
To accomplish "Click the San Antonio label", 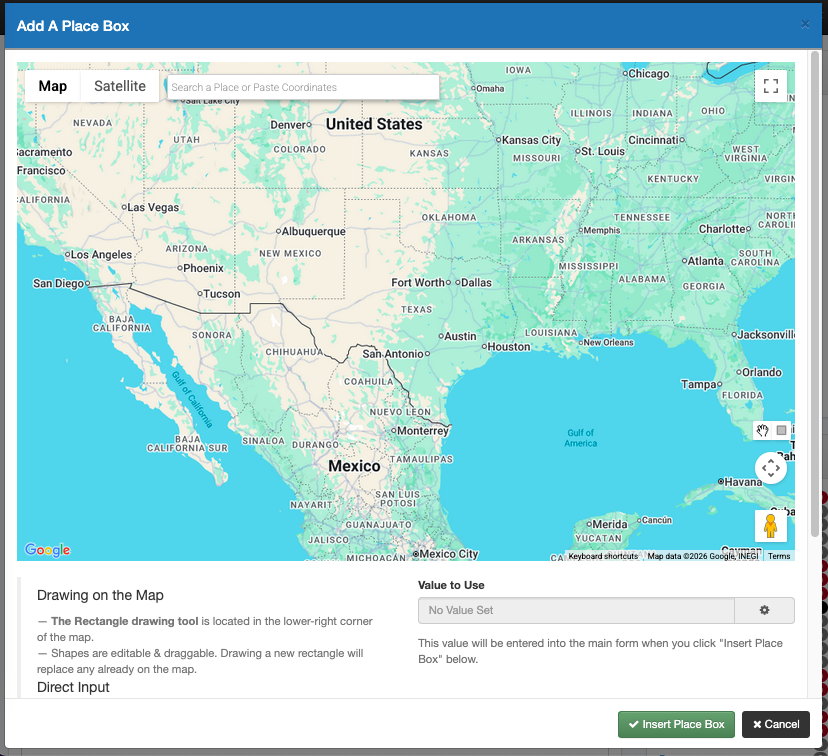I will coord(393,354).
